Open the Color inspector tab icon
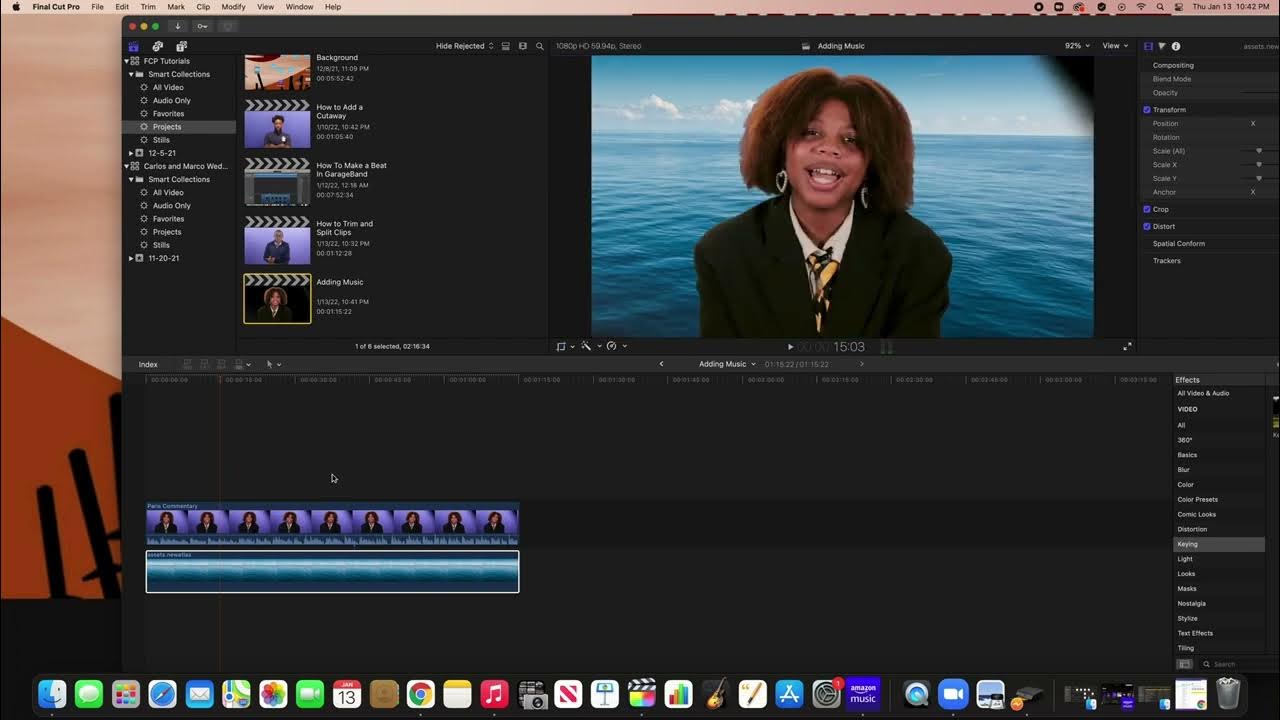 pos(1162,46)
